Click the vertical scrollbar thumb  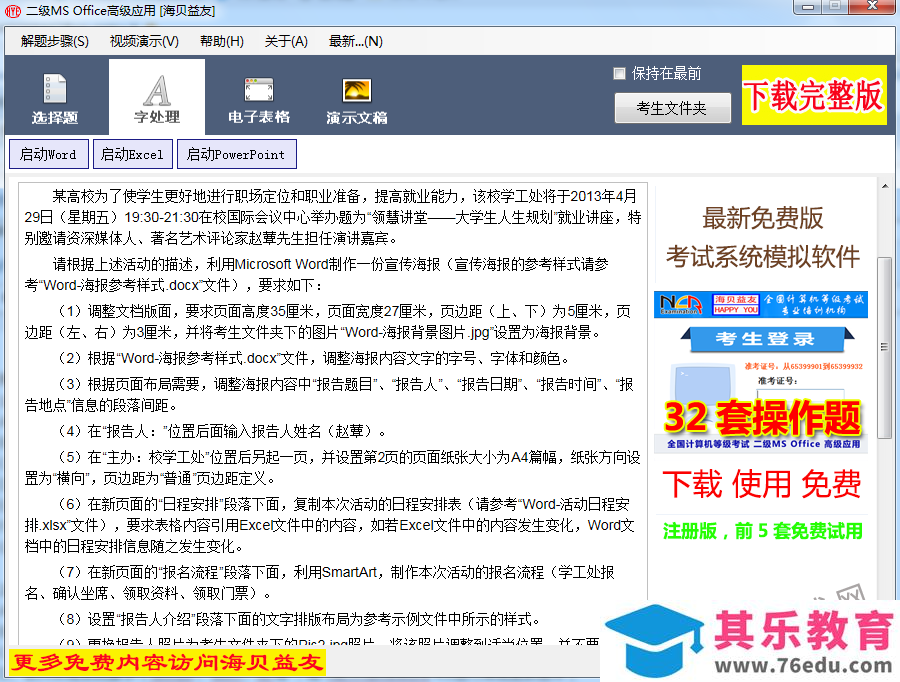coord(885,347)
